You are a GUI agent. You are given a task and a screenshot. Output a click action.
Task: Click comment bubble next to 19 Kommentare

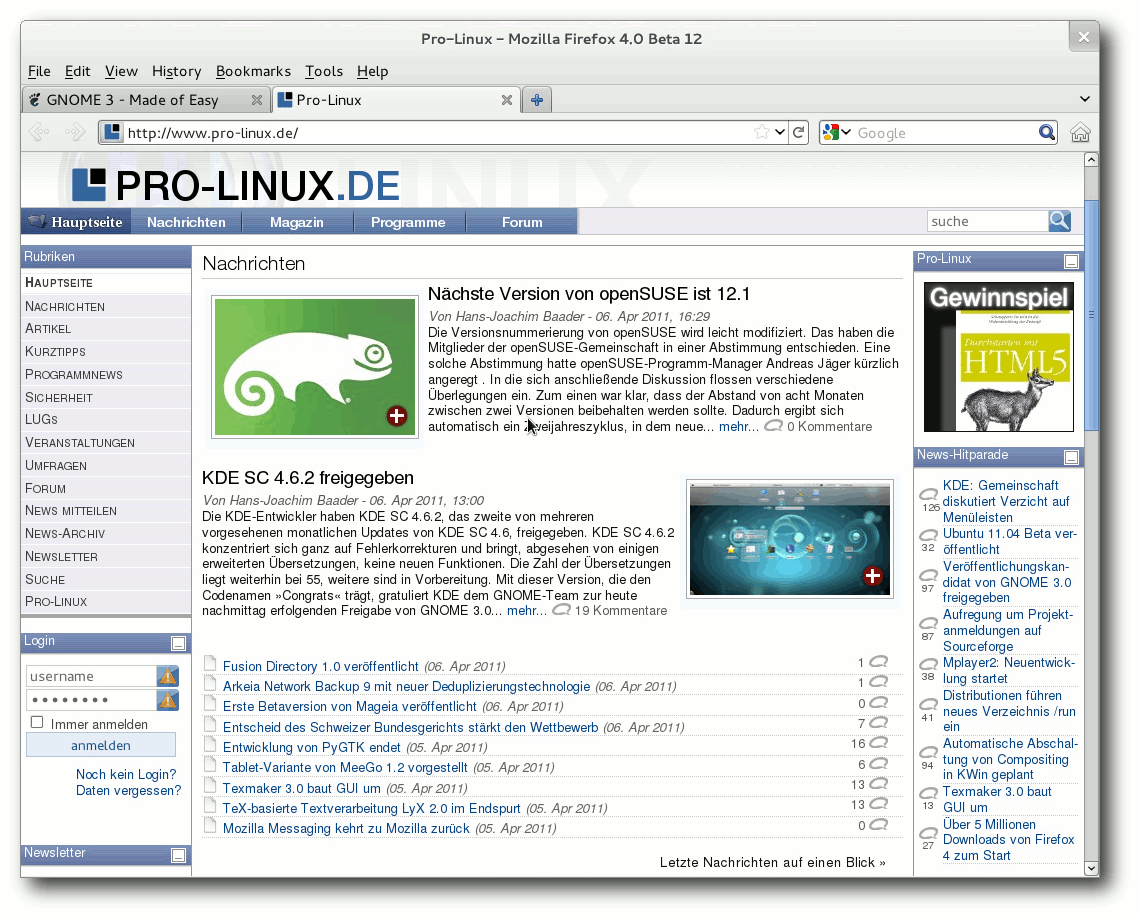[561, 610]
